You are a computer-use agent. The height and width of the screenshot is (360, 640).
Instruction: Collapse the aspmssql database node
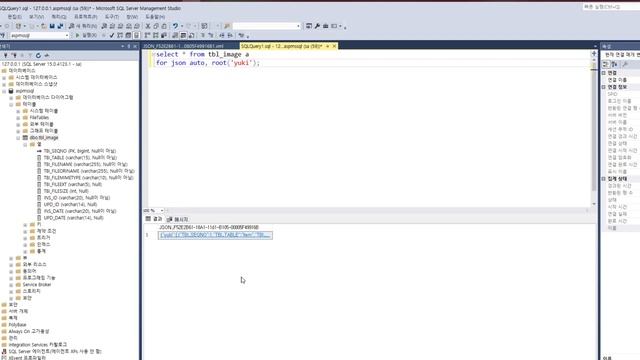click(4, 91)
